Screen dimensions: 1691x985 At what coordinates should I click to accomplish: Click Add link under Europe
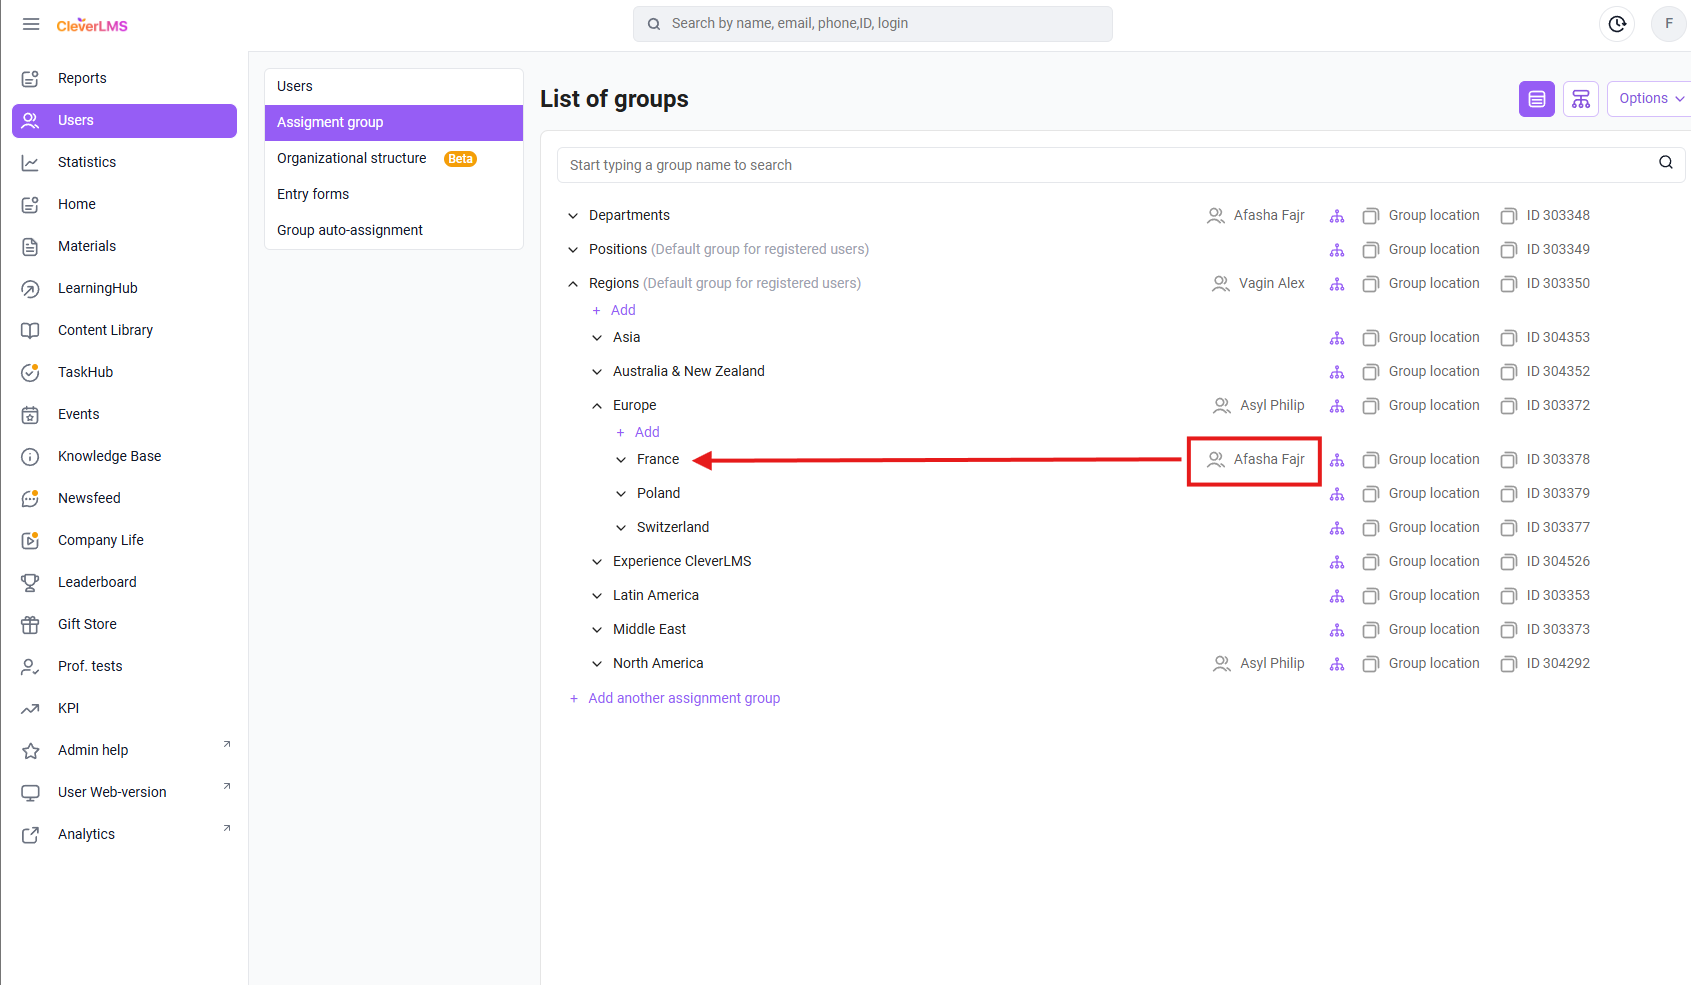pos(646,432)
